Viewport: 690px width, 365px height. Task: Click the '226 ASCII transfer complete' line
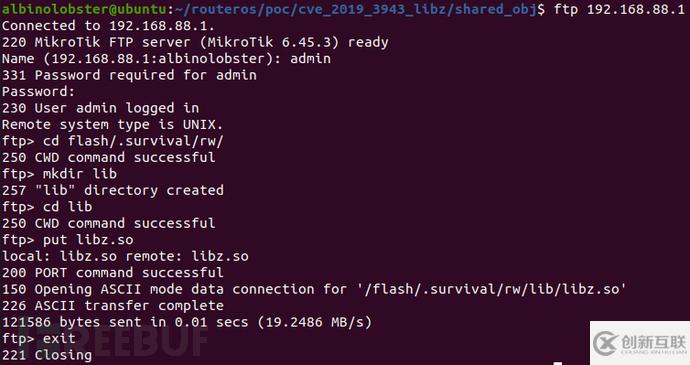pyautogui.click(x=113, y=306)
